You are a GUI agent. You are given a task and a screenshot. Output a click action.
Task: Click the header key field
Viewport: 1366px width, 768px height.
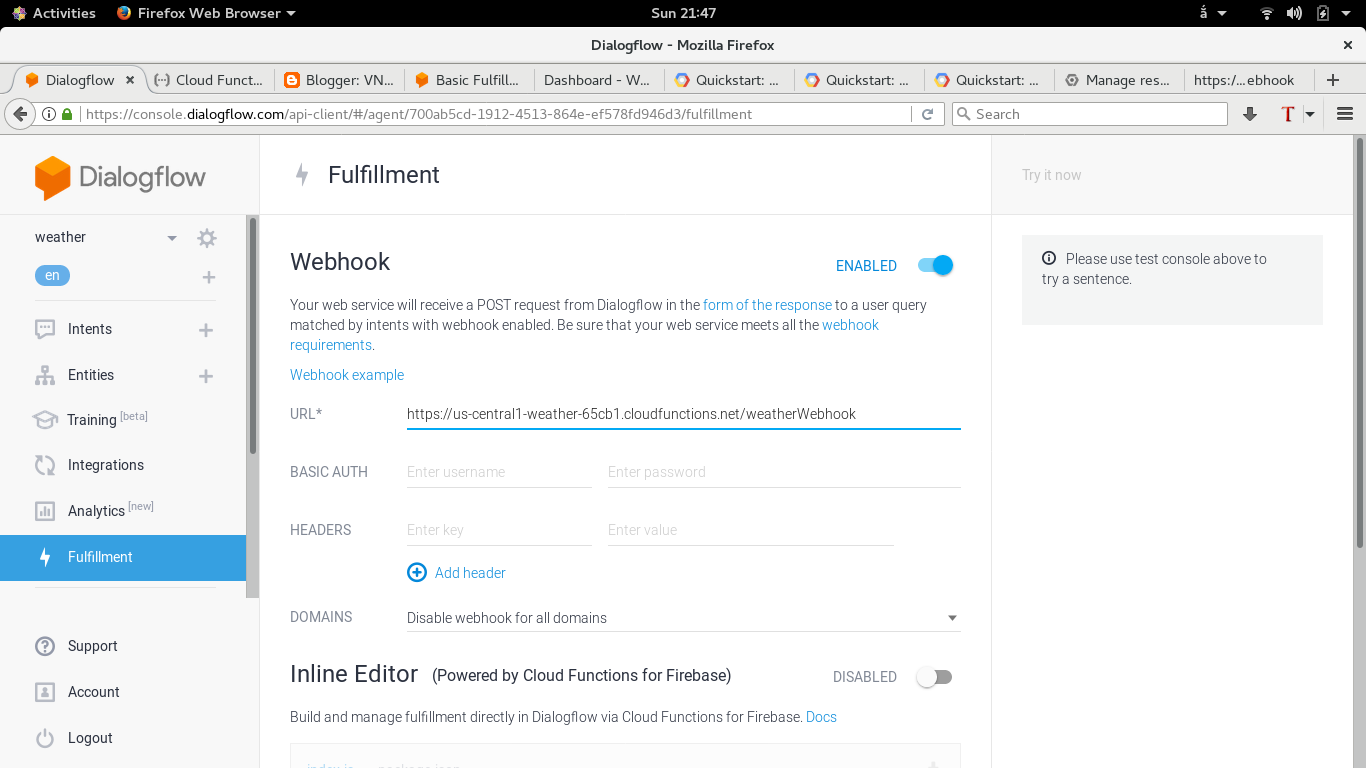[499, 530]
